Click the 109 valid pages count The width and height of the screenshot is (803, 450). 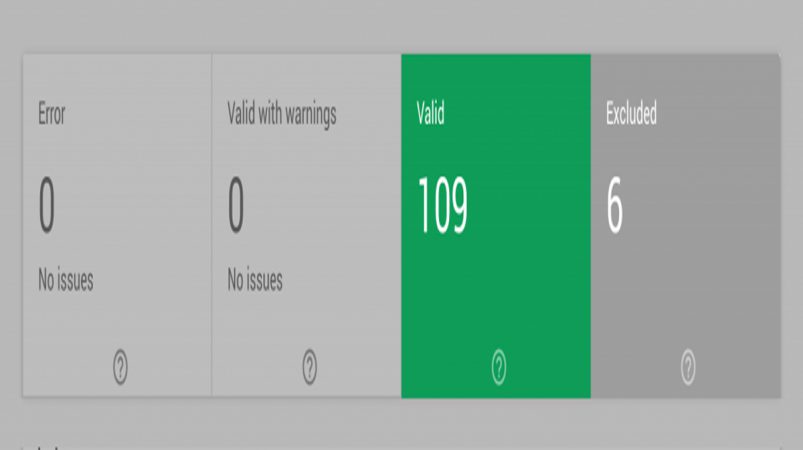point(442,205)
